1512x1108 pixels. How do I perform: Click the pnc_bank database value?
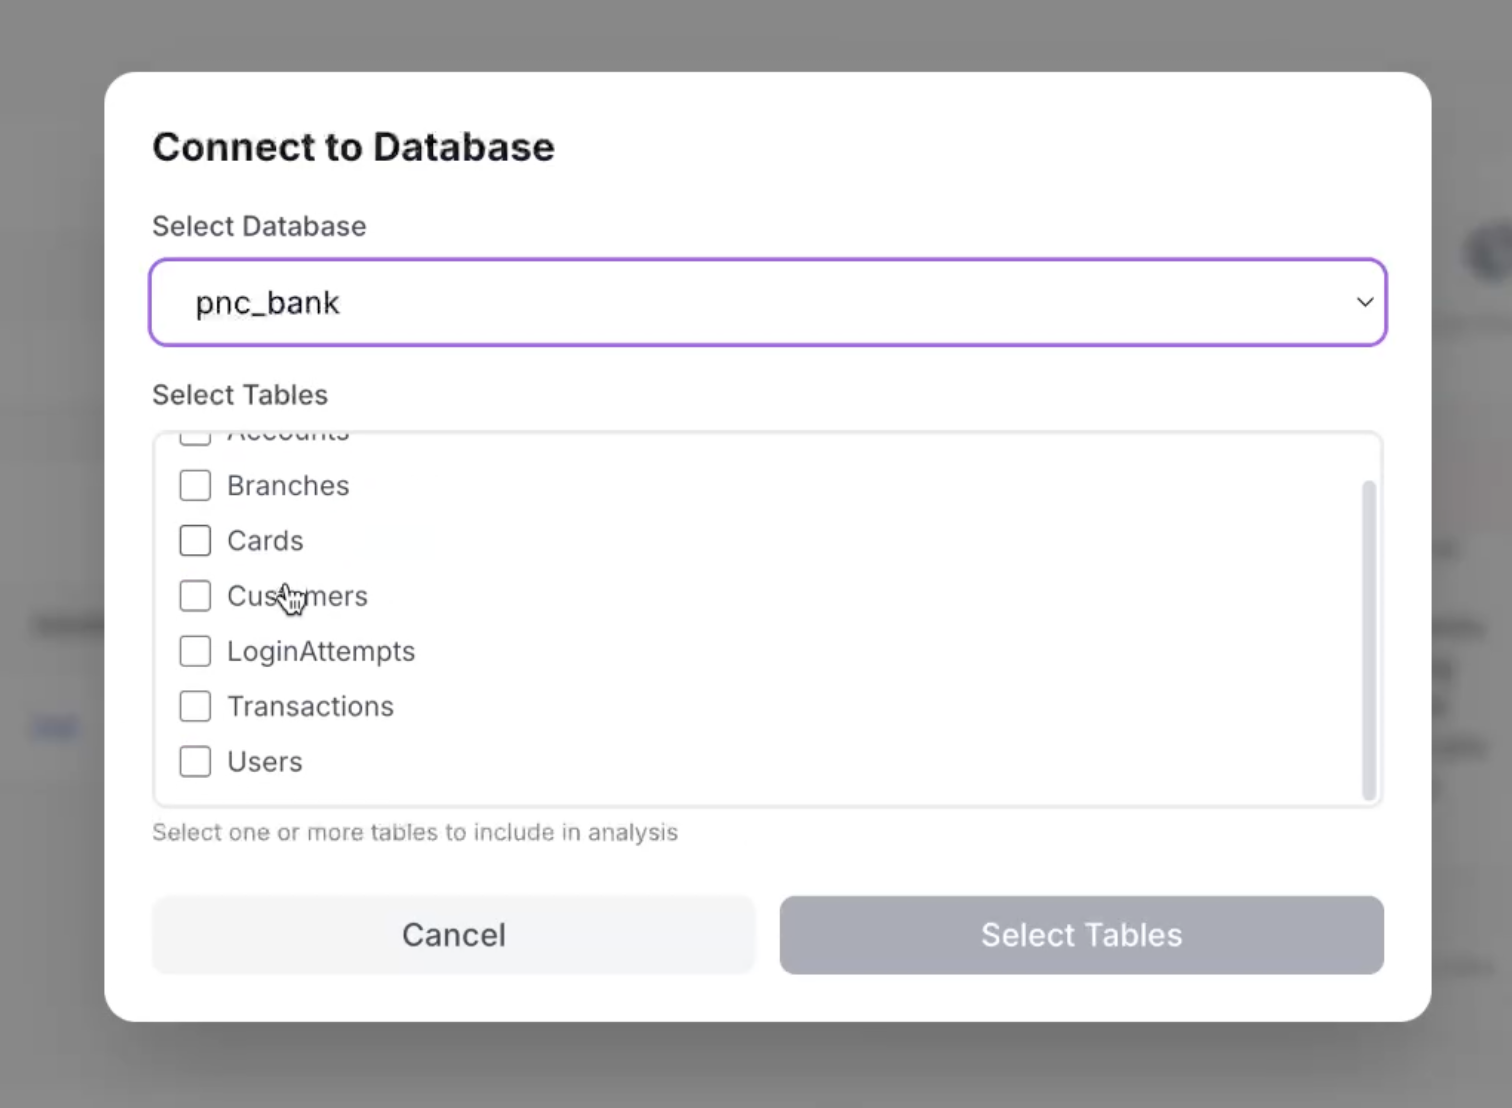point(268,303)
